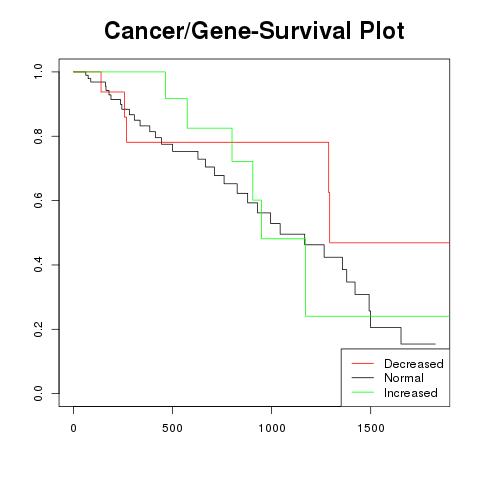
Task: Select the Normal legend label
Action: (x=404, y=378)
